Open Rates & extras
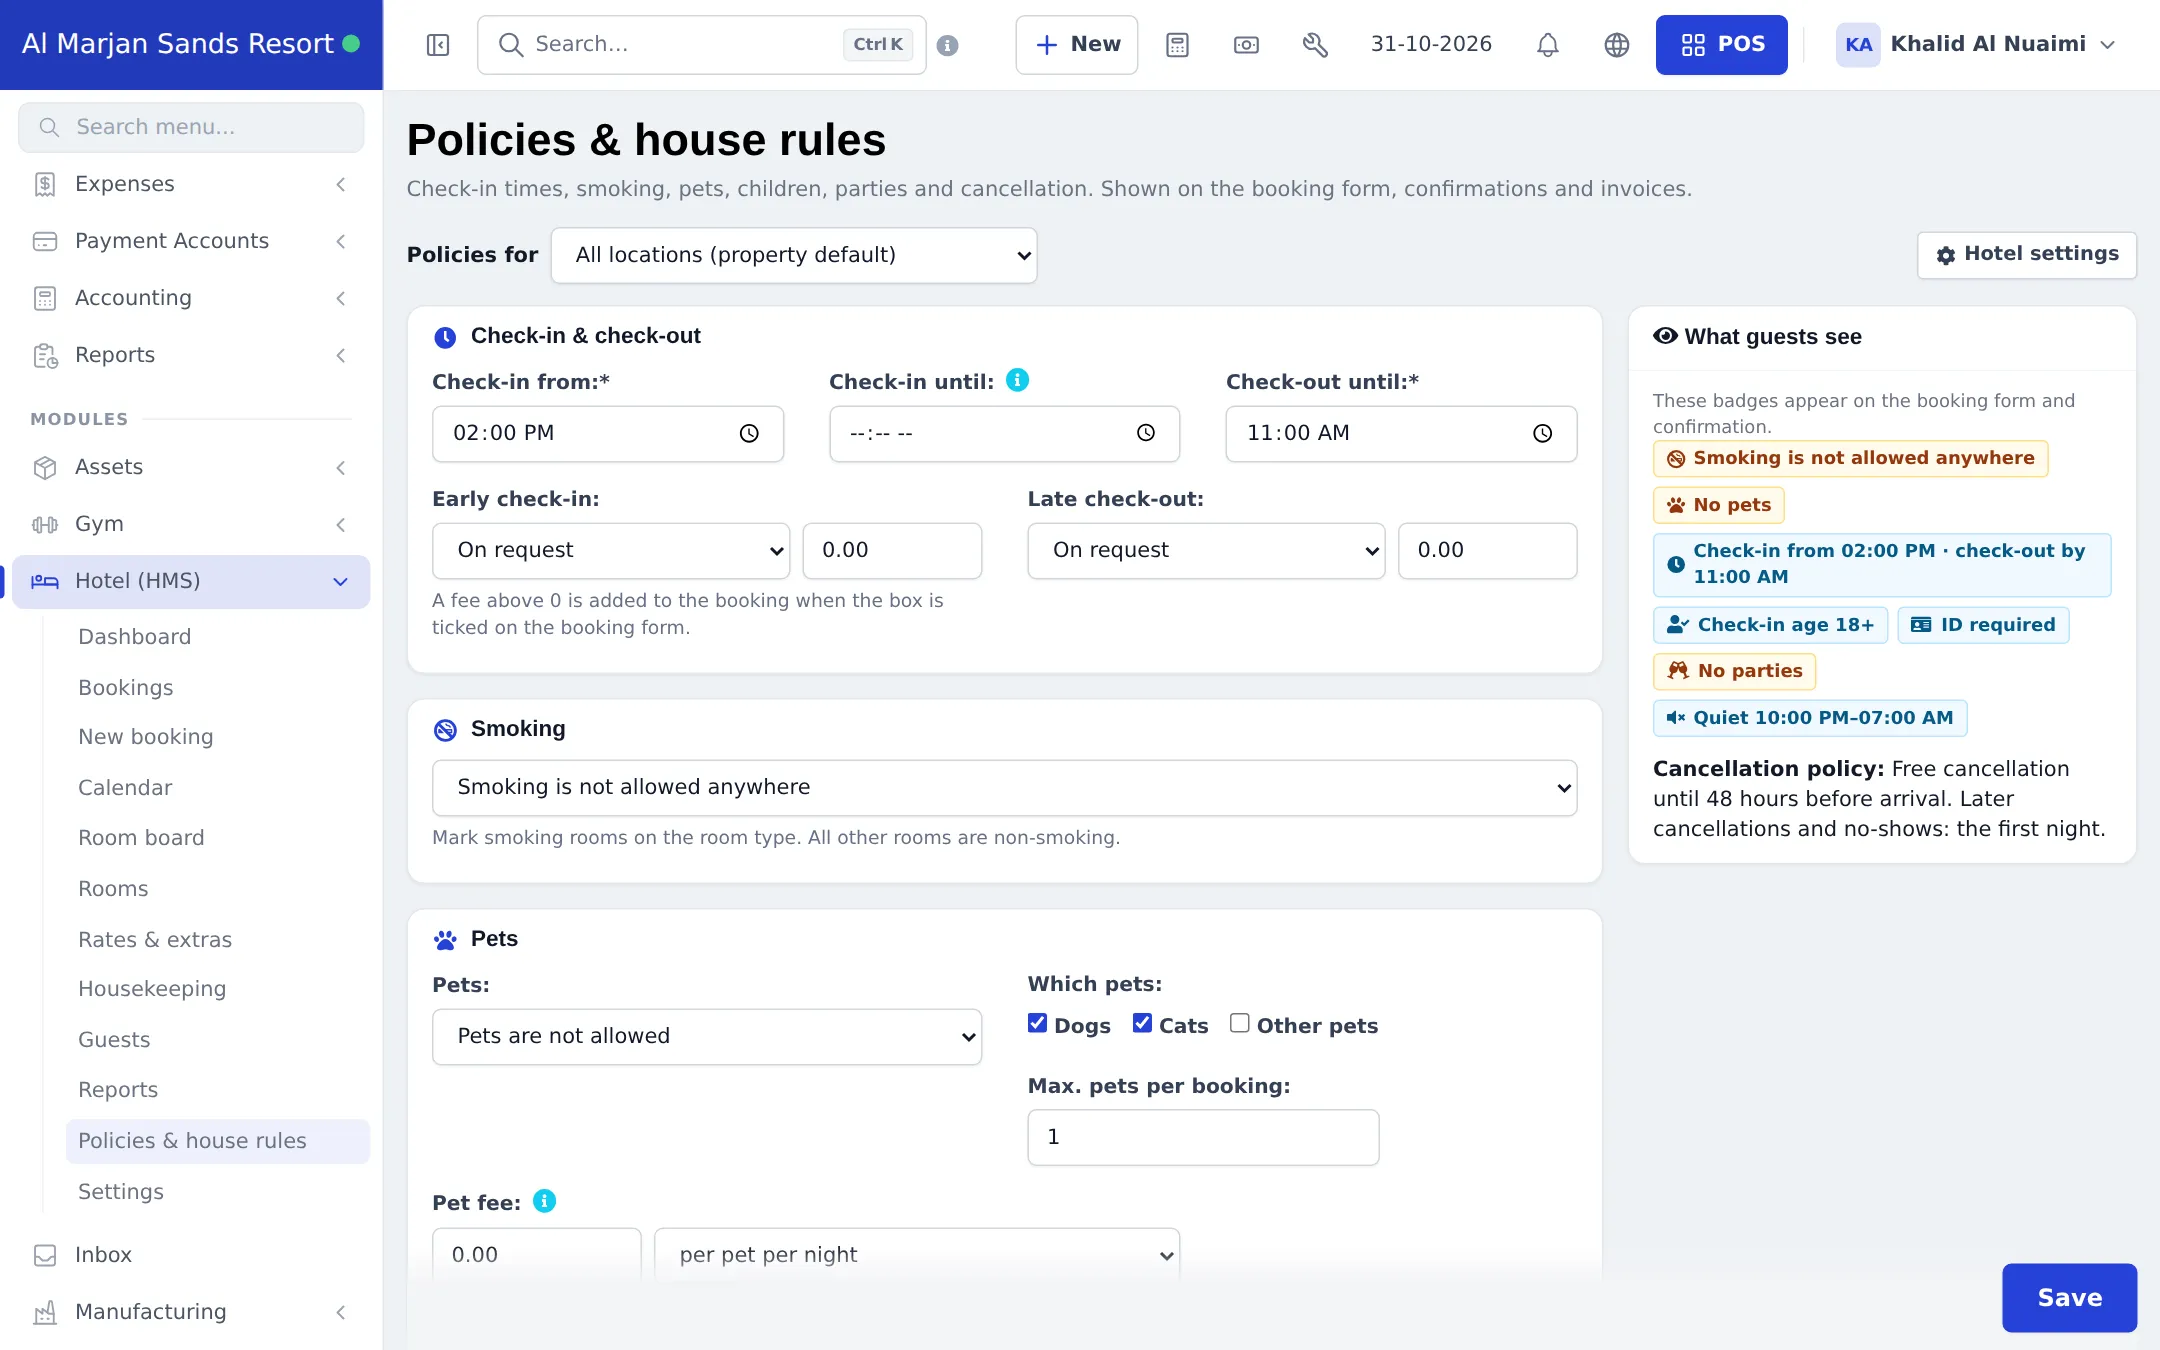The width and height of the screenshot is (2160, 1350). (155, 940)
